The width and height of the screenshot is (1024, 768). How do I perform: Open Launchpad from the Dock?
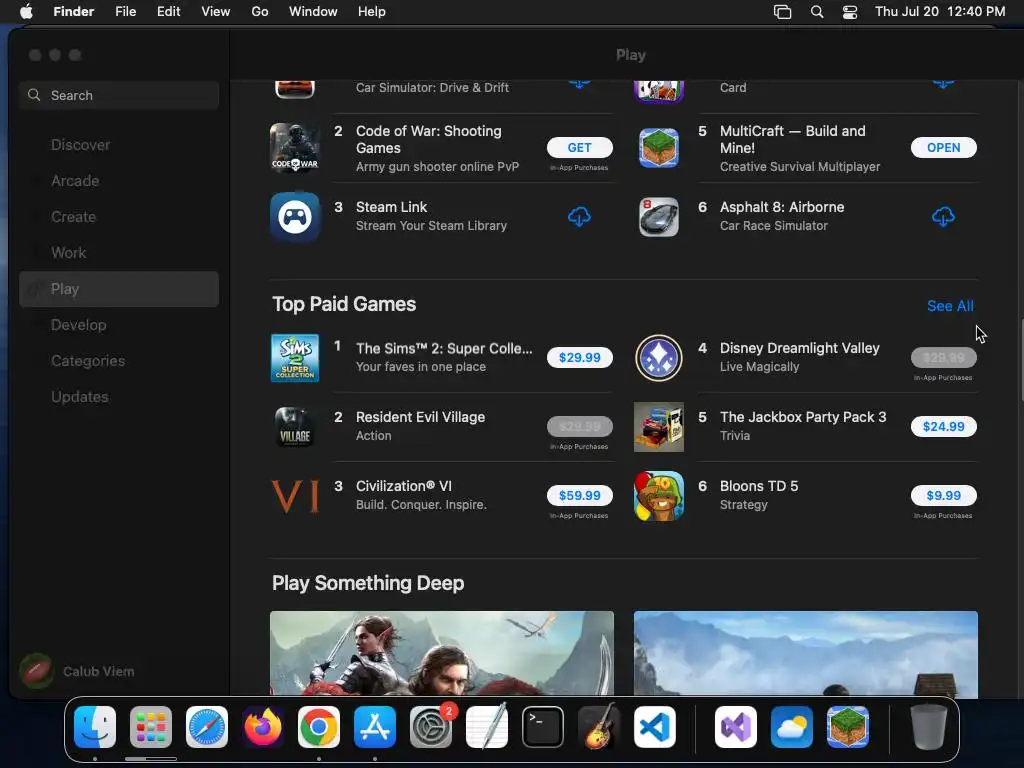(x=151, y=727)
